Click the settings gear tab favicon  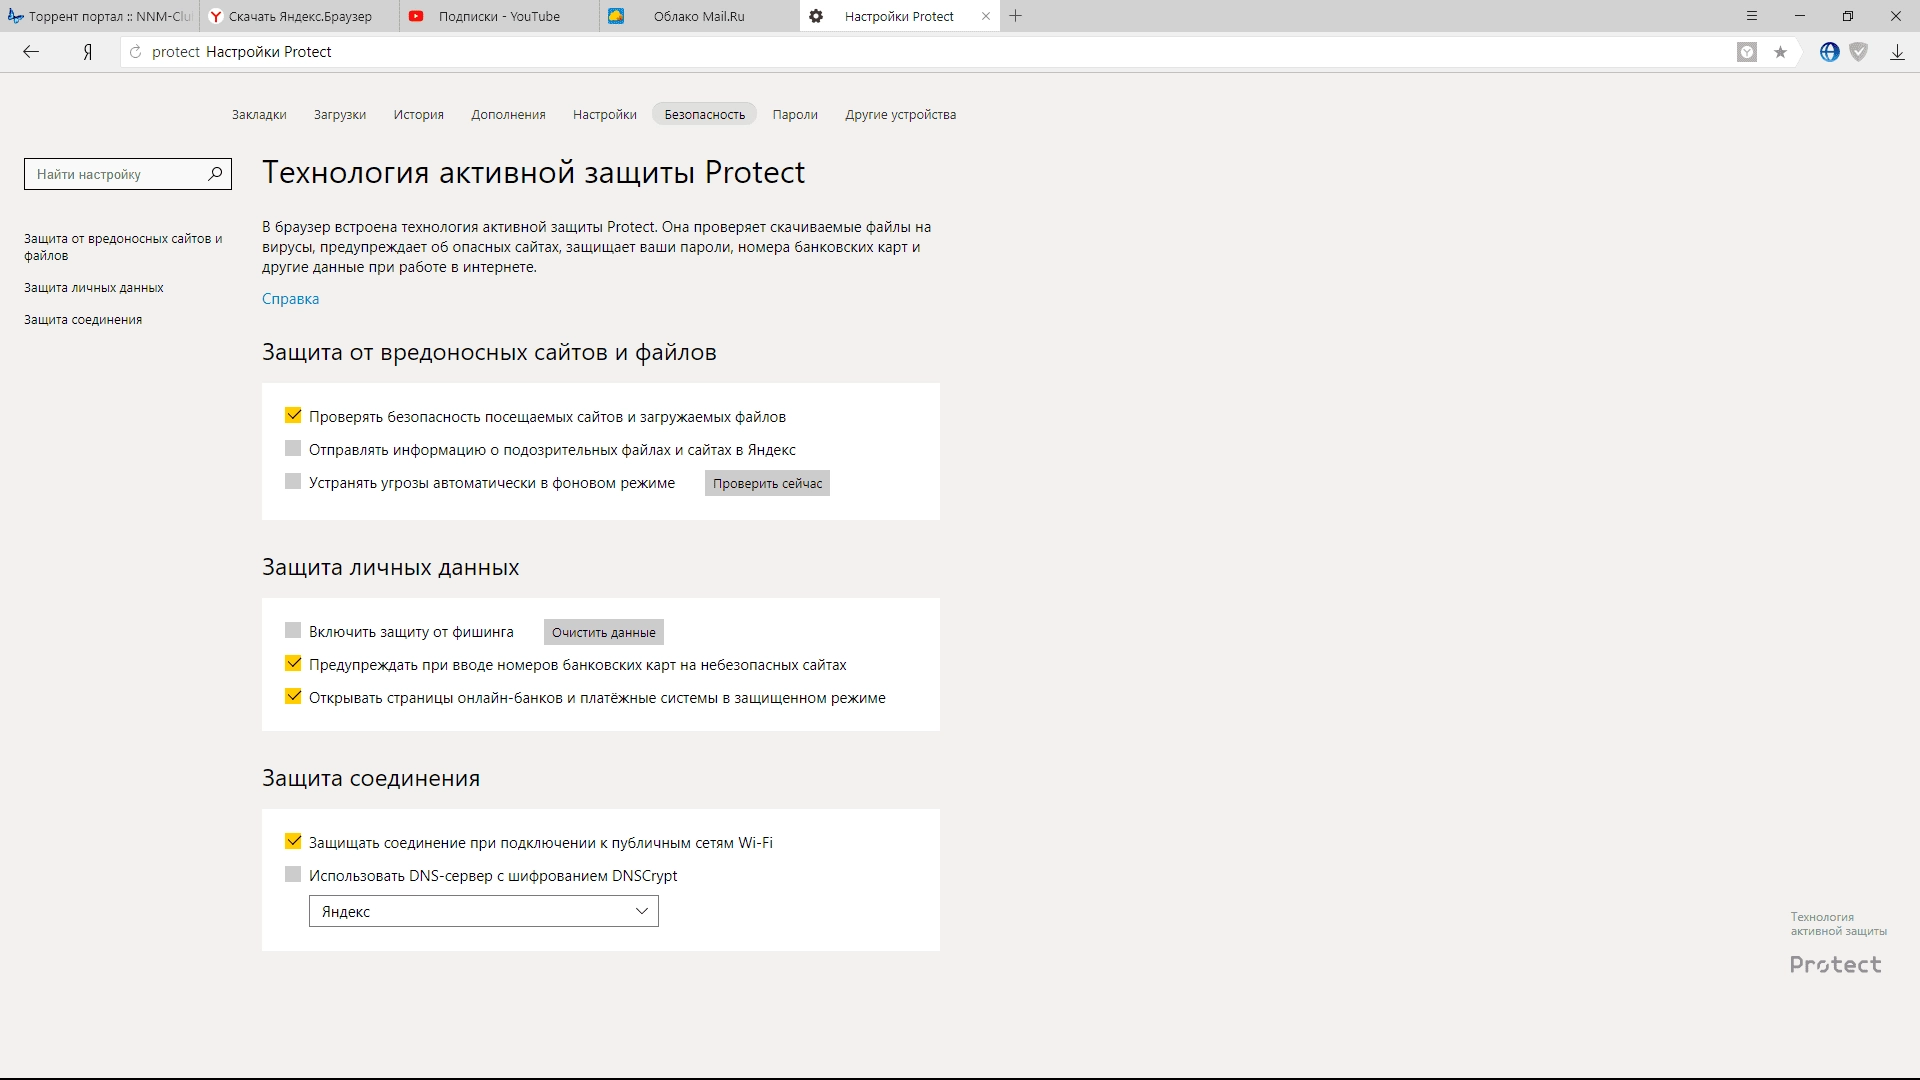click(x=816, y=16)
